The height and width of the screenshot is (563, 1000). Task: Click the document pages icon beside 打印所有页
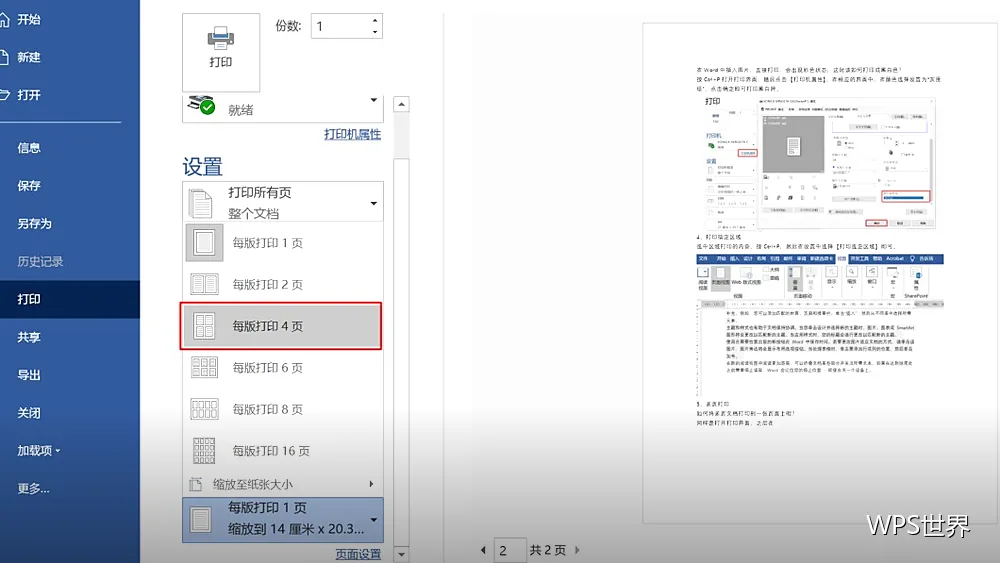click(x=200, y=203)
